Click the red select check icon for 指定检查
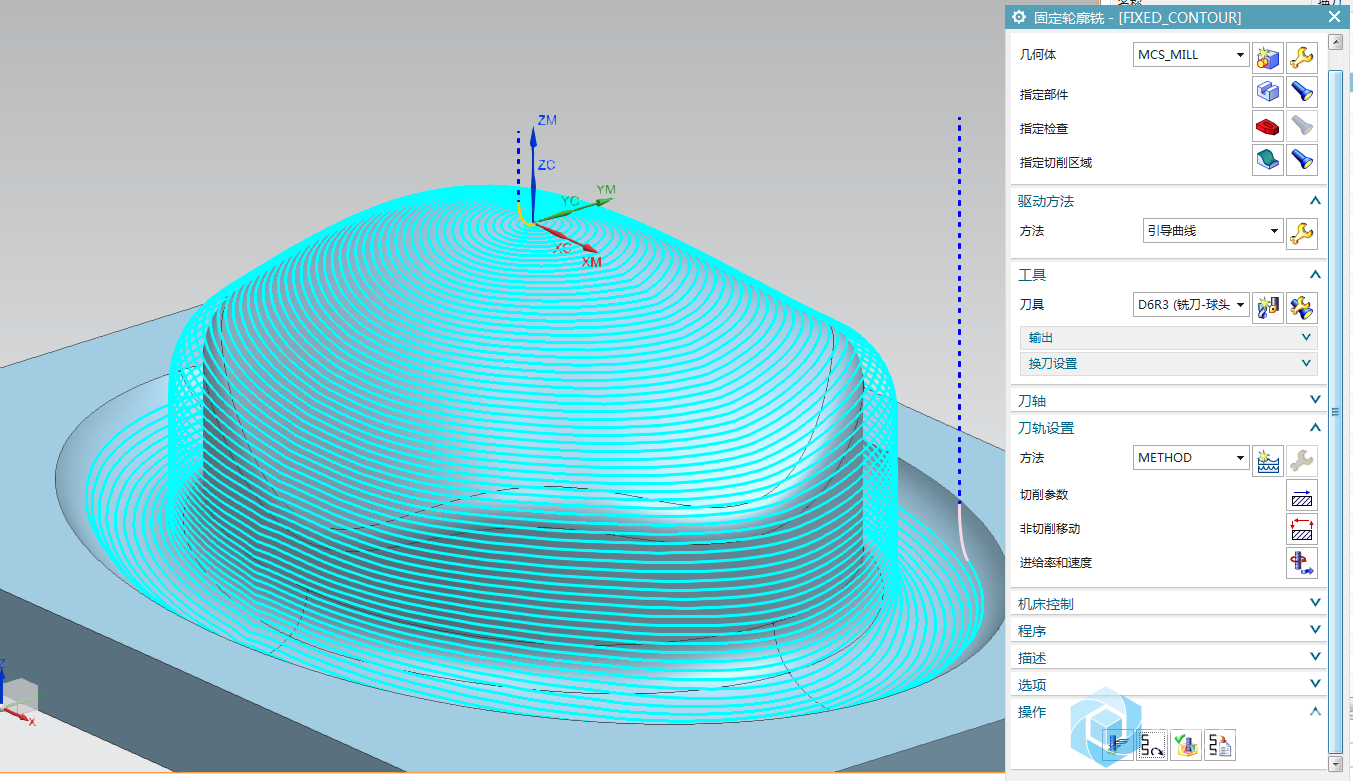1353x781 pixels. (1268, 126)
